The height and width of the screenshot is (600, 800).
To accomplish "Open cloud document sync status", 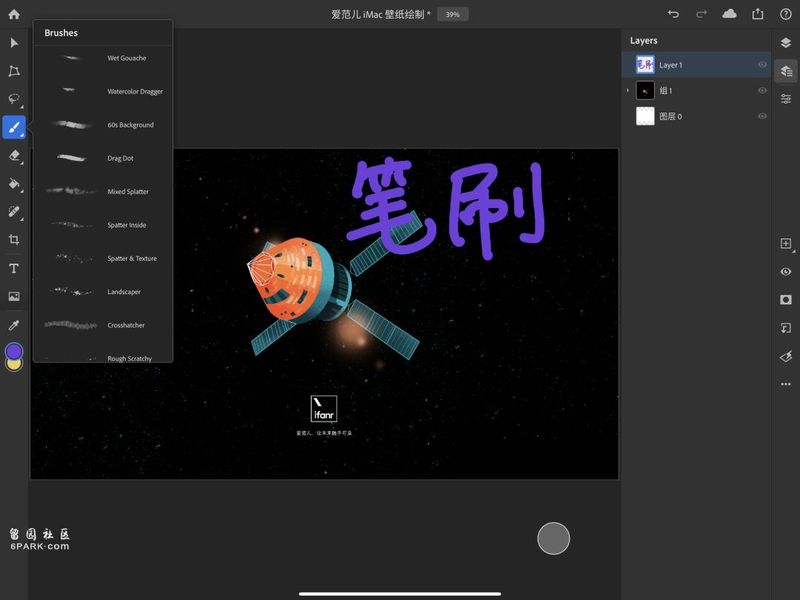I will [730, 14].
